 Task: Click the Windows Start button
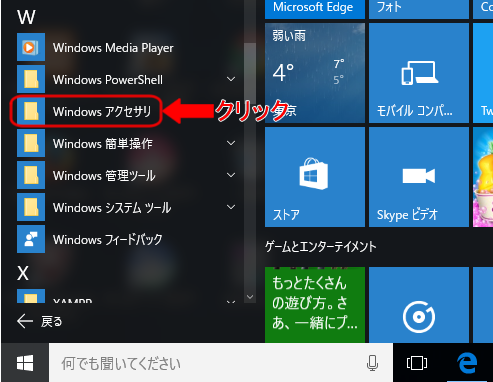point(25,363)
